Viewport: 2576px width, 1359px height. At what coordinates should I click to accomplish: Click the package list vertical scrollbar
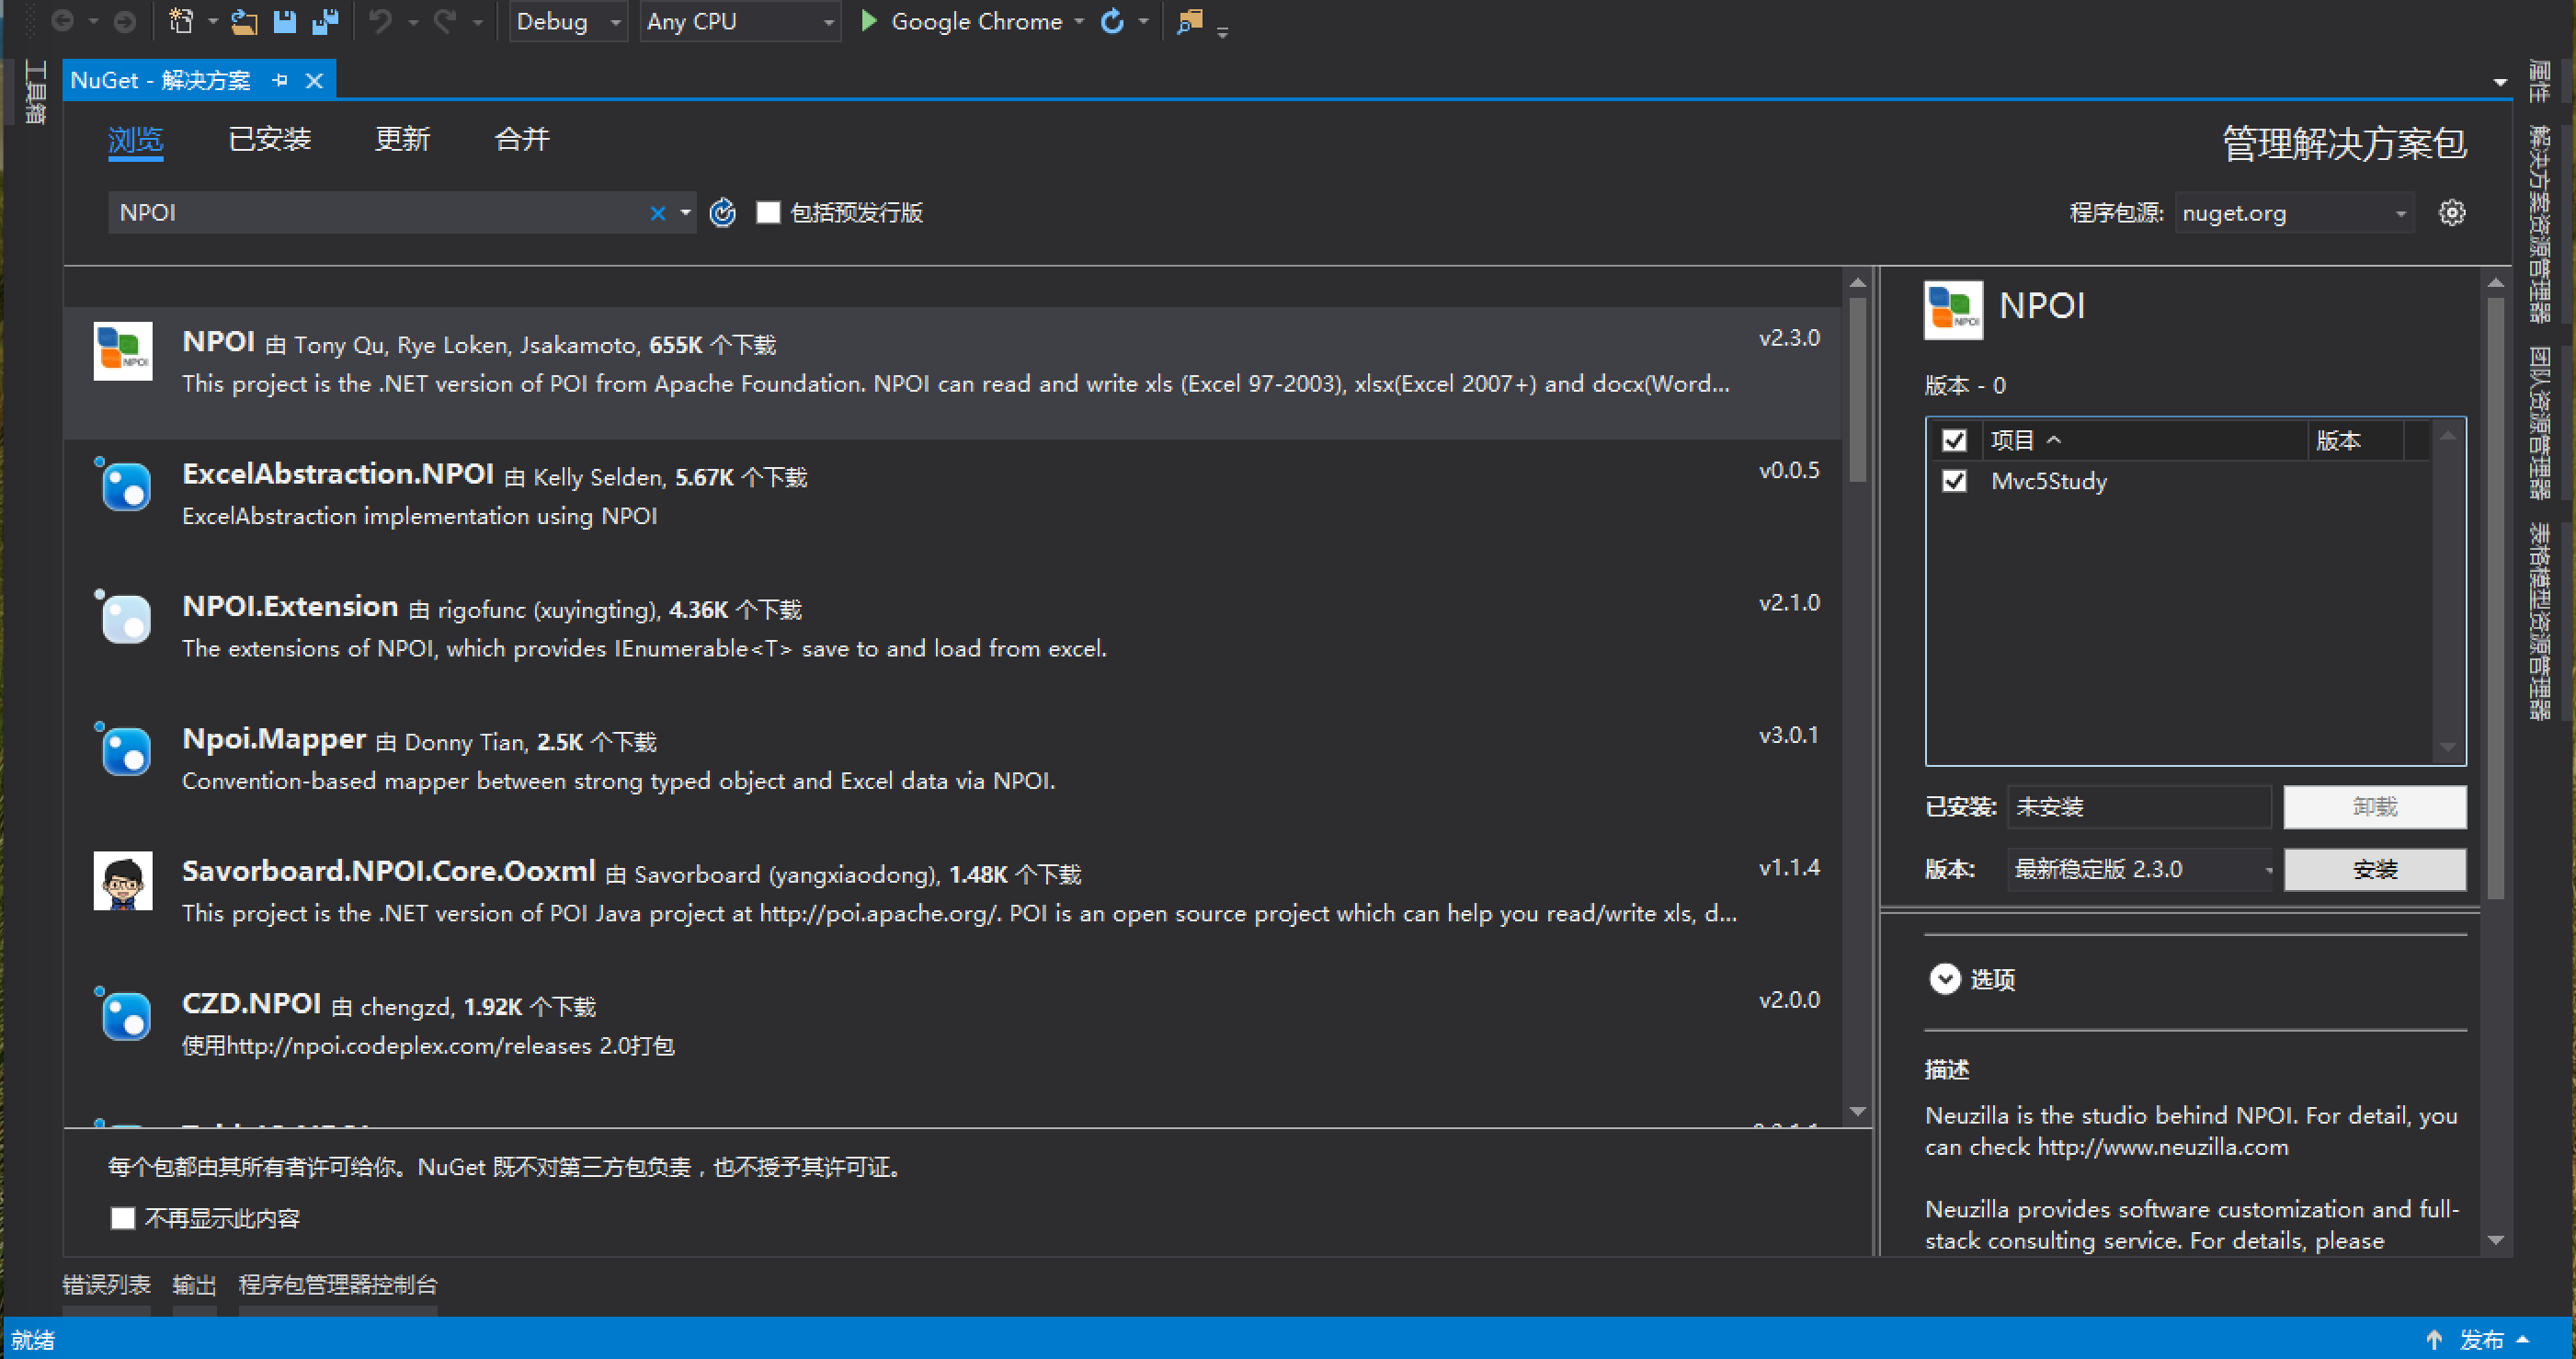[x=1857, y=391]
